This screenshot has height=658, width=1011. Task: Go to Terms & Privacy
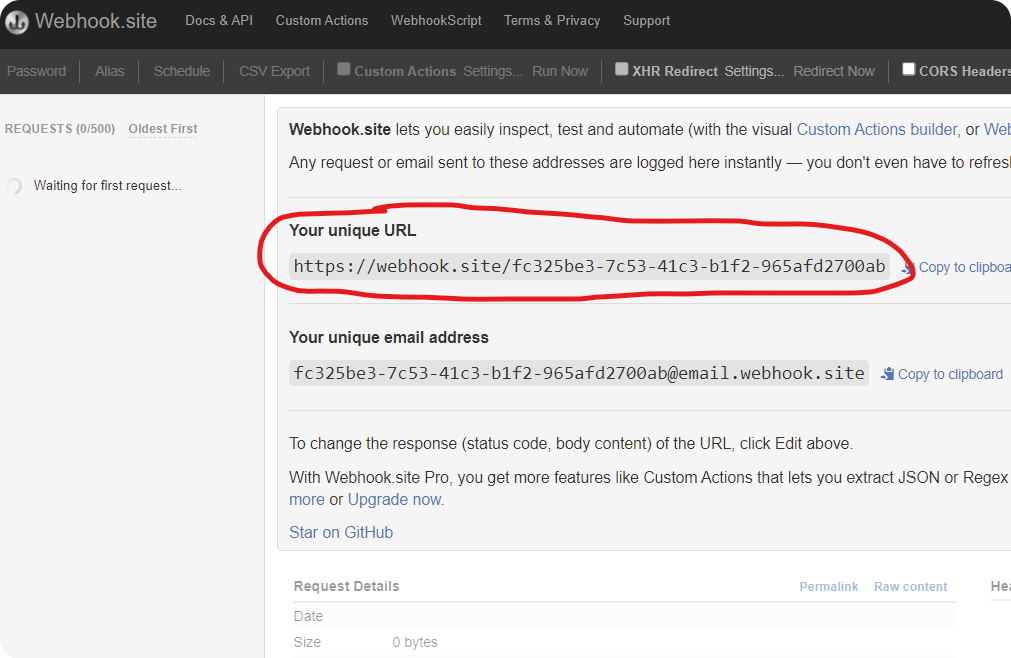(552, 21)
